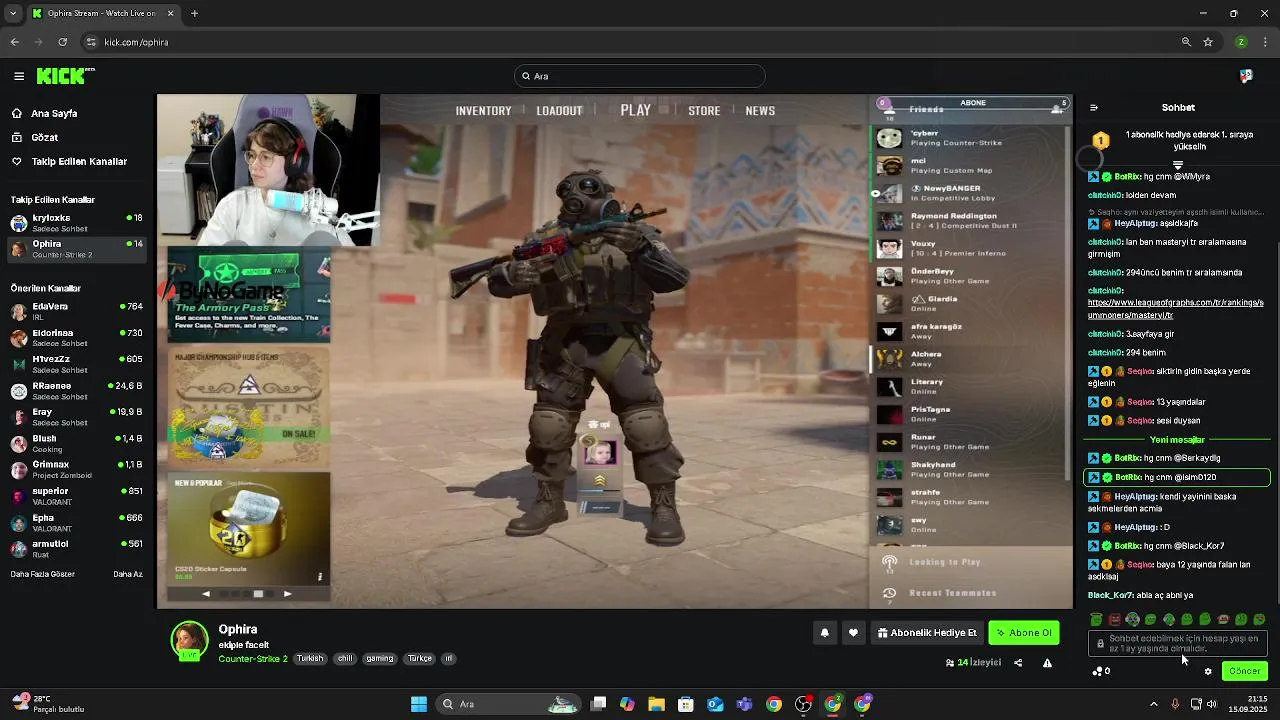Screen dimensions: 1280x720
Task: Focus the Kick 'Ara' search field
Action: [x=640, y=76]
